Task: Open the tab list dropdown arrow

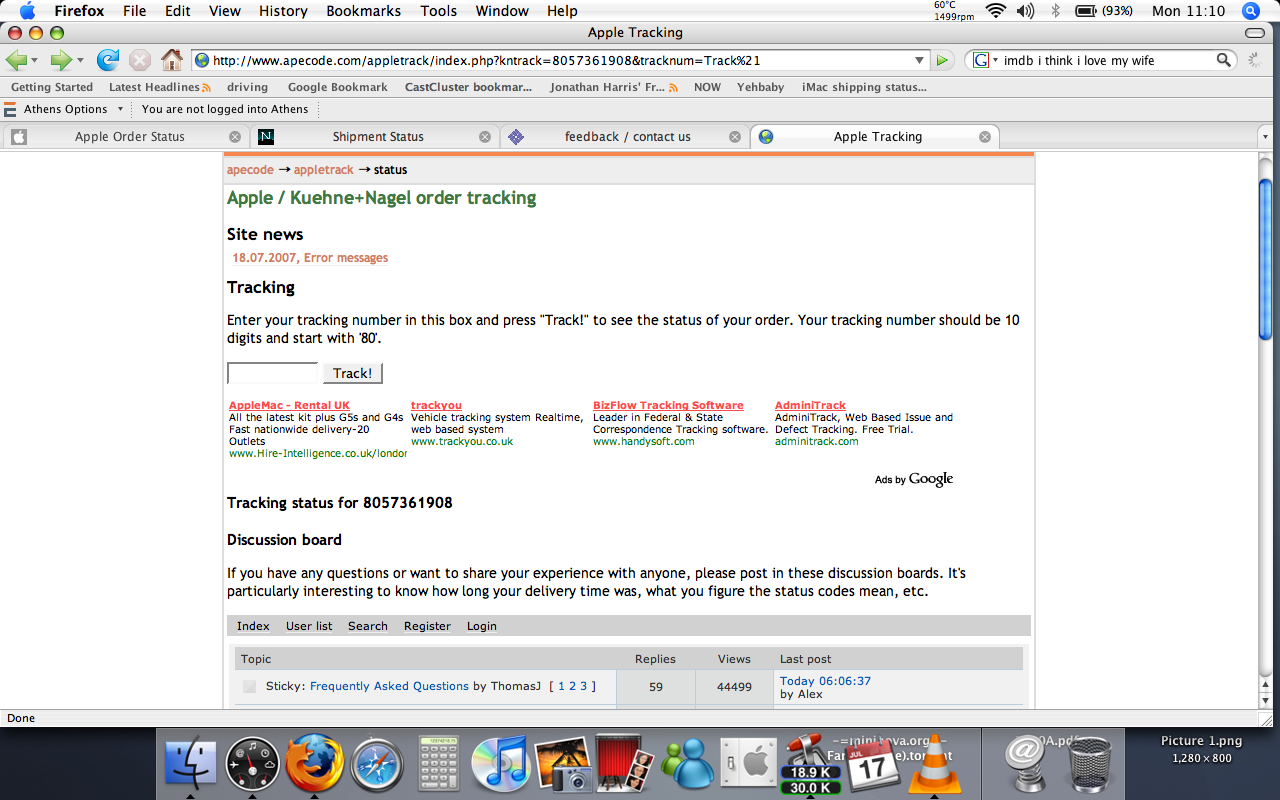Action: (x=1265, y=137)
